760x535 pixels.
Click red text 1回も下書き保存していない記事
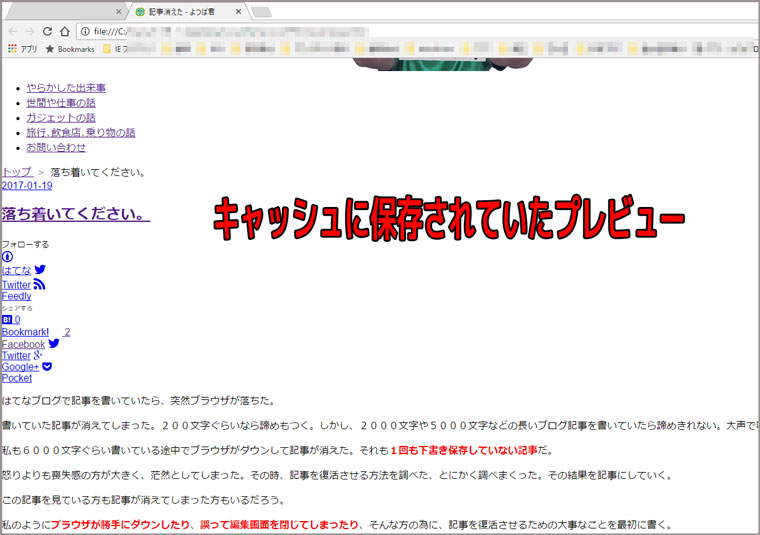[x=464, y=450]
